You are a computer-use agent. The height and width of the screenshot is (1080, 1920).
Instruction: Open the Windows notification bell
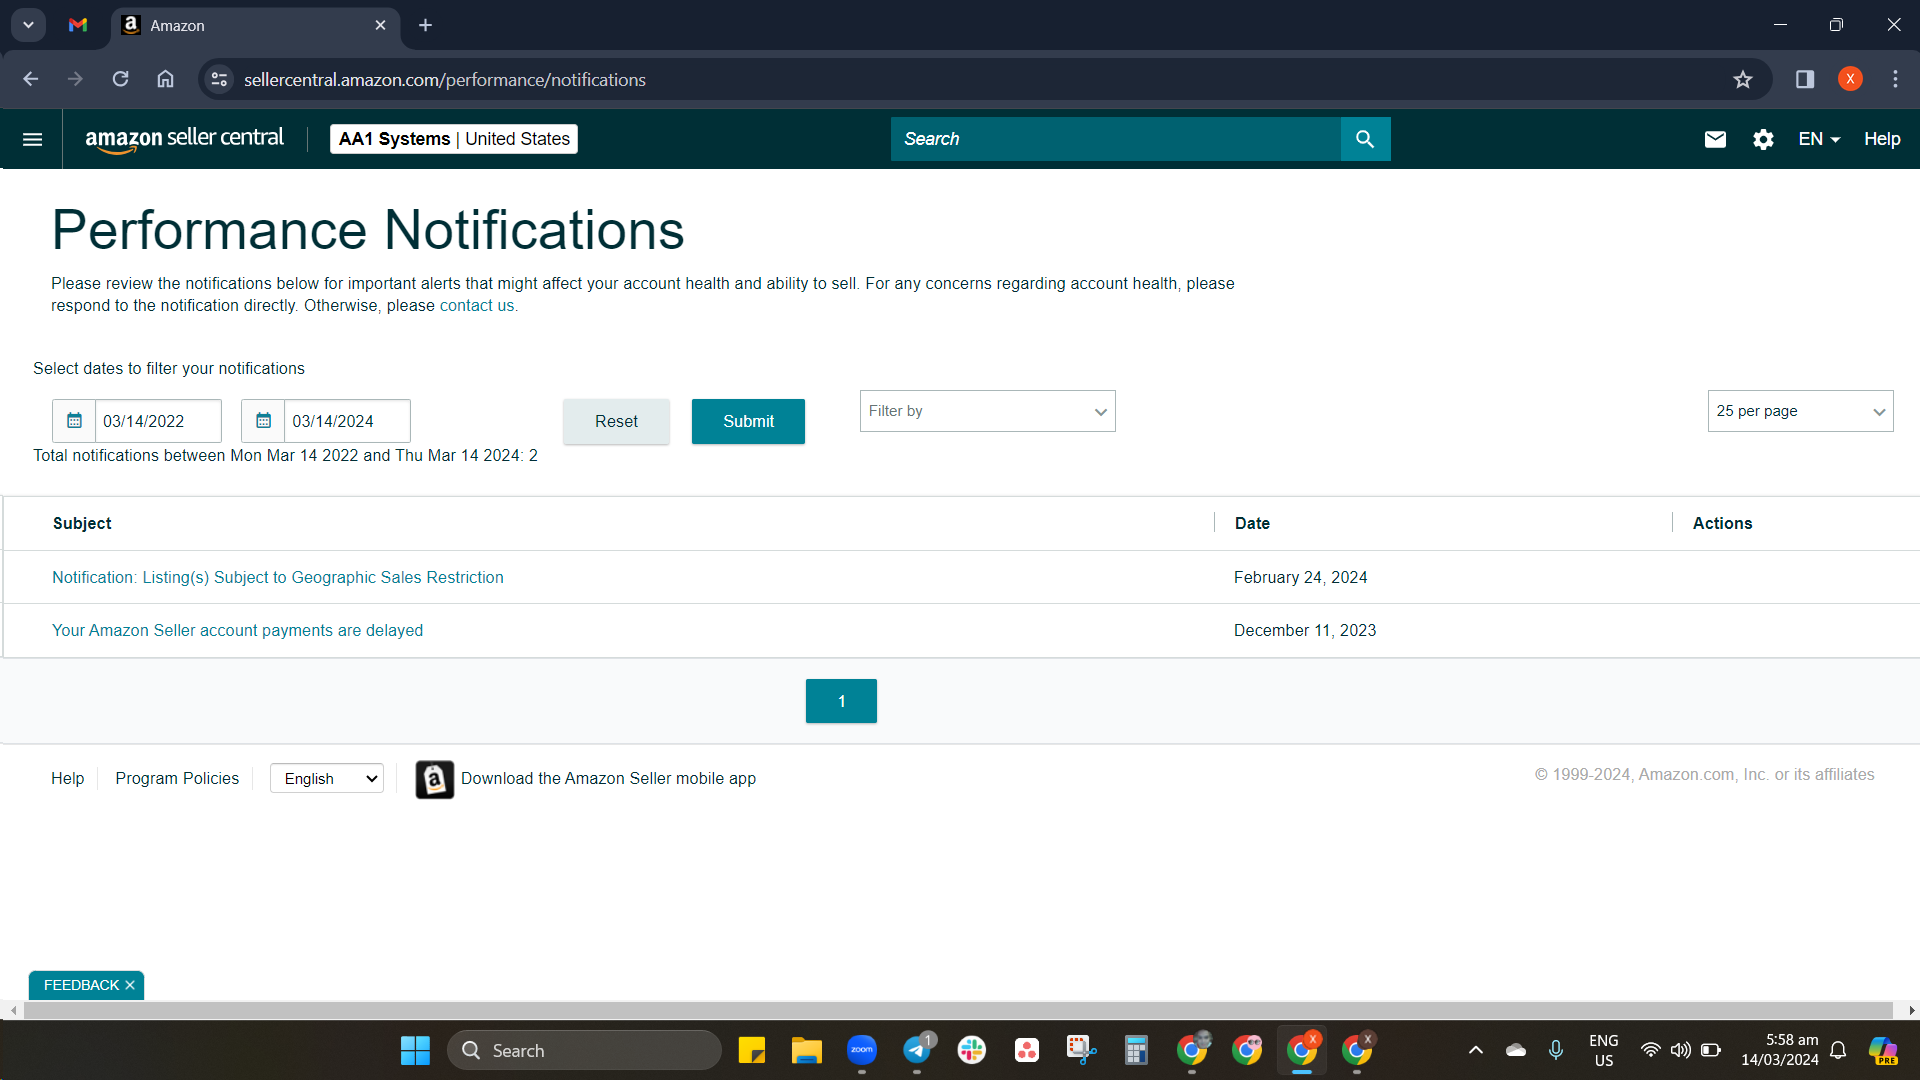pyautogui.click(x=1838, y=1050)
